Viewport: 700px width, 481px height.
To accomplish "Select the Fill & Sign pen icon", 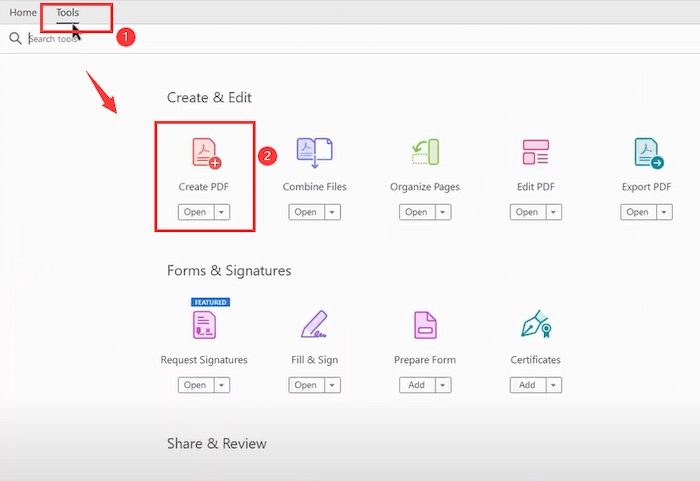I will (x=315, y=325).
